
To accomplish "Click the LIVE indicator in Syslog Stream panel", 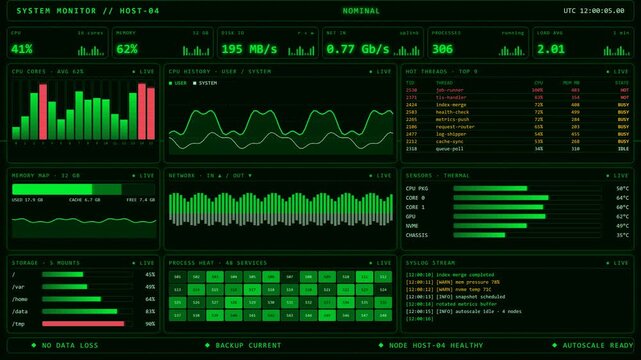I will click(x=617, y=263).
